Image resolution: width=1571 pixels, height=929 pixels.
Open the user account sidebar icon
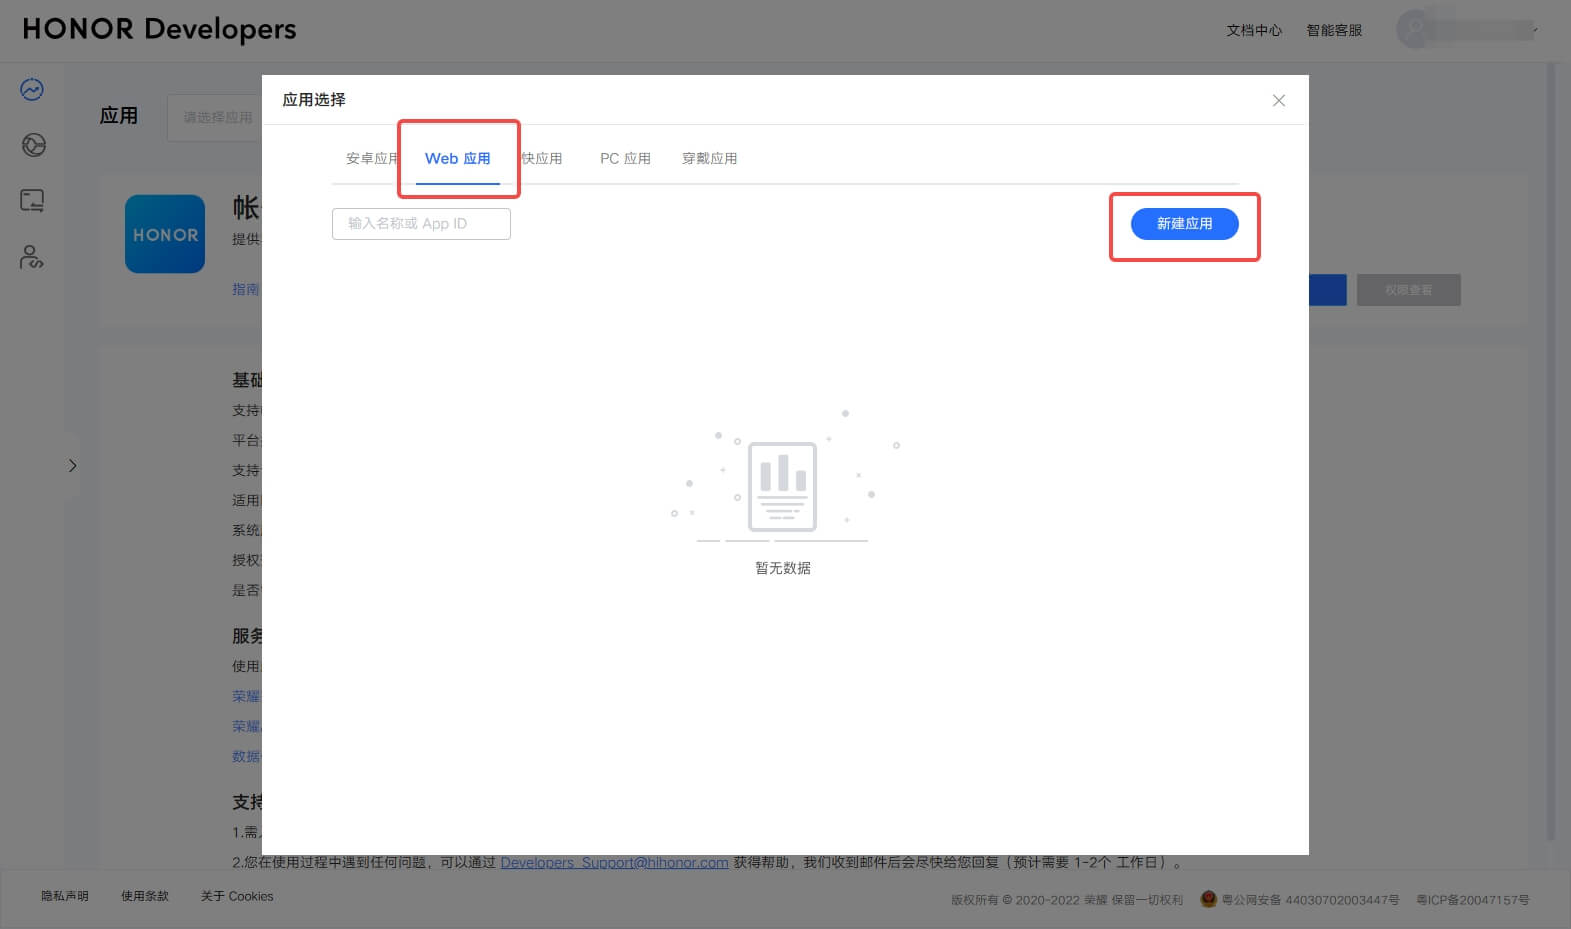point(32,258)
